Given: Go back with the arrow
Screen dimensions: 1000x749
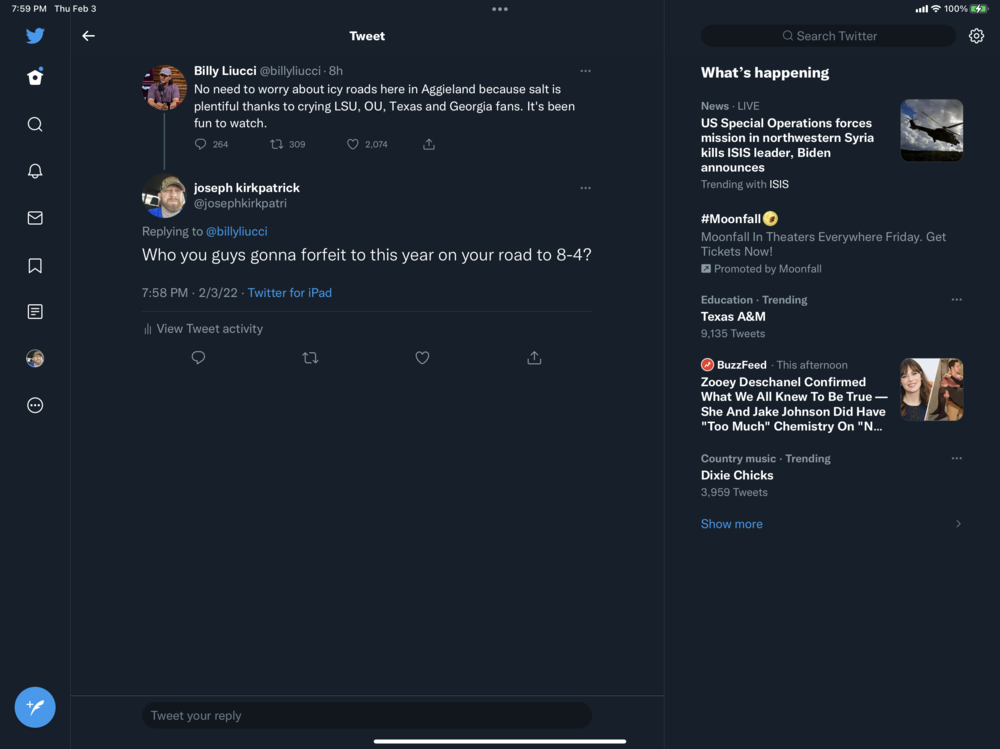Looking at the screenshot, I should (88, 36).
